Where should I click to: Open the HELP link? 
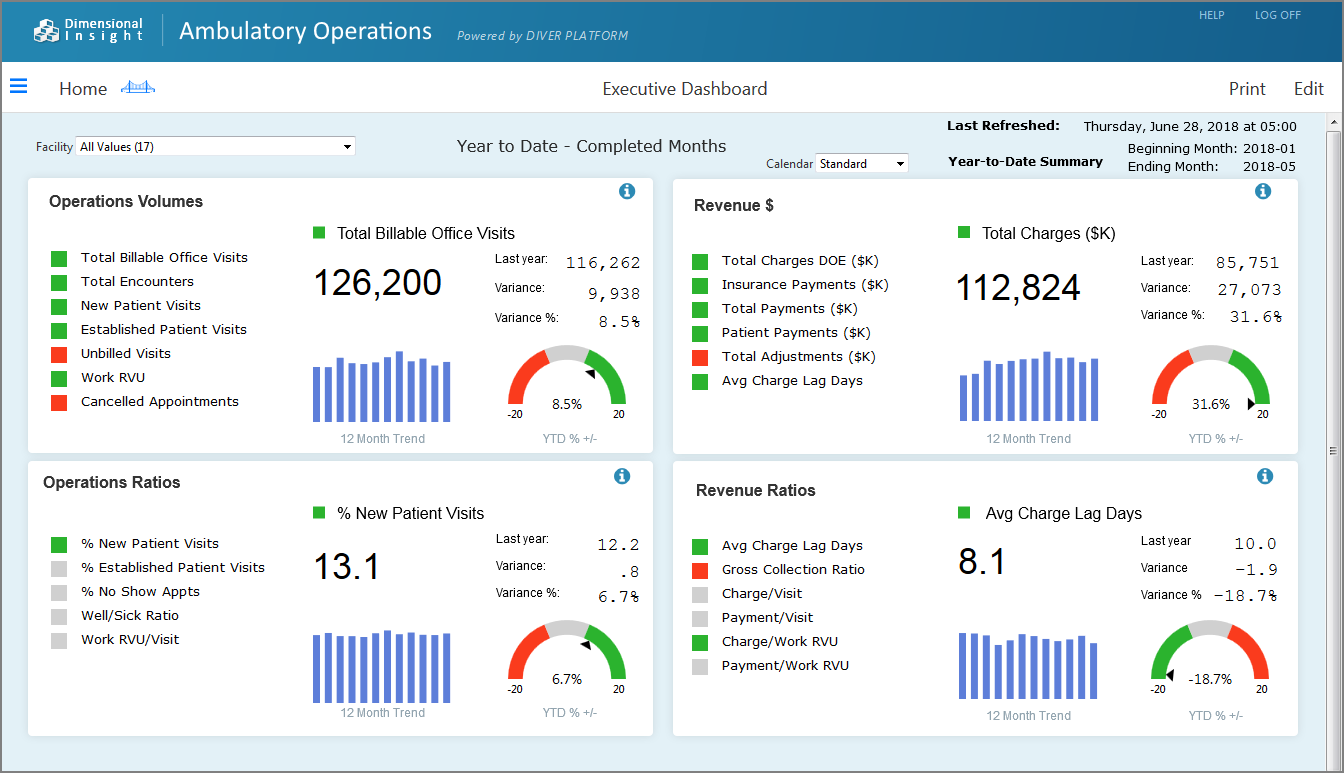[x=1211, y=15]
